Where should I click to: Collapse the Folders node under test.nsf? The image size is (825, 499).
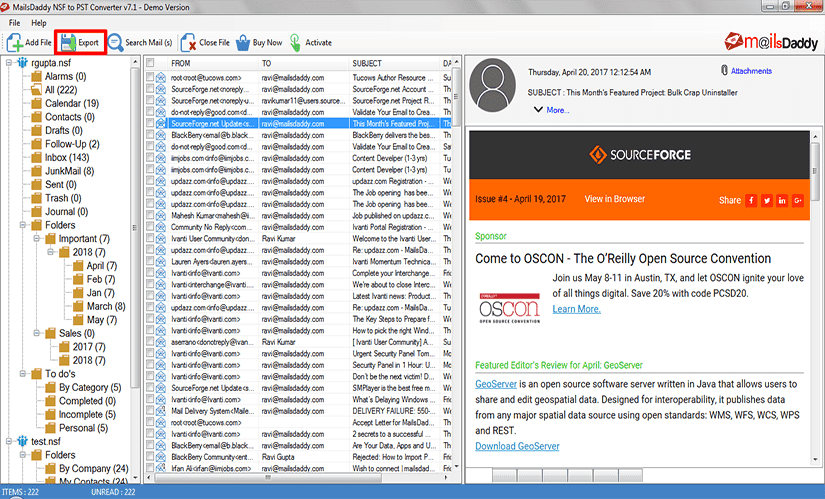[23, 455]
